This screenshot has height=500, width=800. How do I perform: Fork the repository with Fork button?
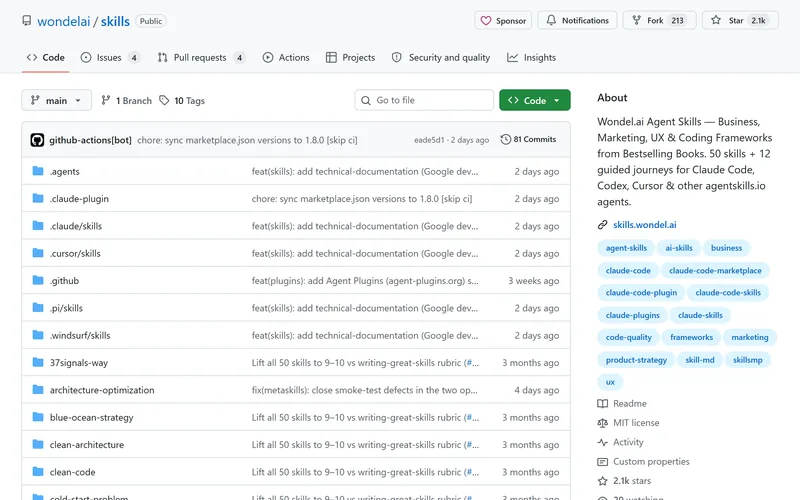659,20
